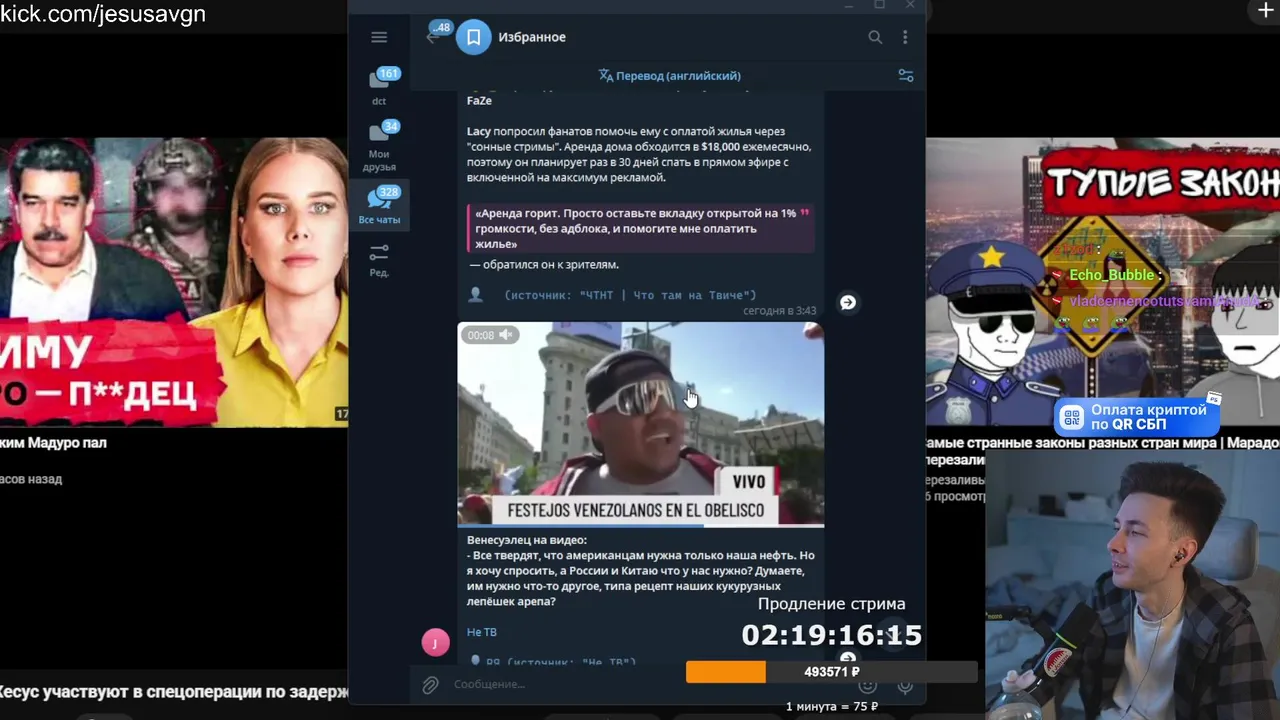Play the Festejos Venezolanos video
1280x720 pixels.
[x=641, y=424]
